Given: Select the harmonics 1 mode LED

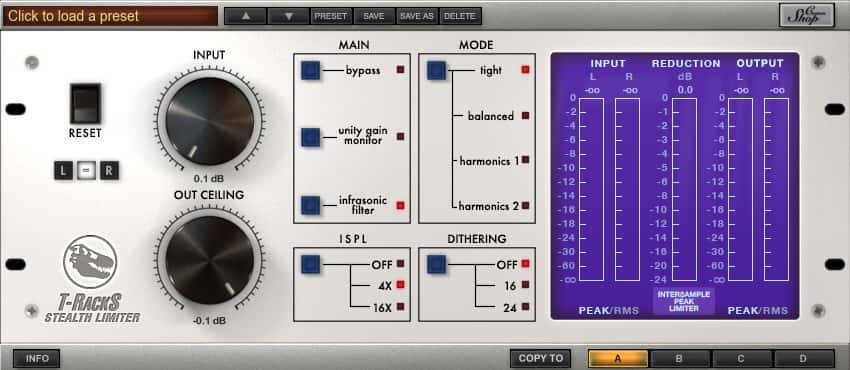Looking at the screenshot, I should click(x=525, y=160).
